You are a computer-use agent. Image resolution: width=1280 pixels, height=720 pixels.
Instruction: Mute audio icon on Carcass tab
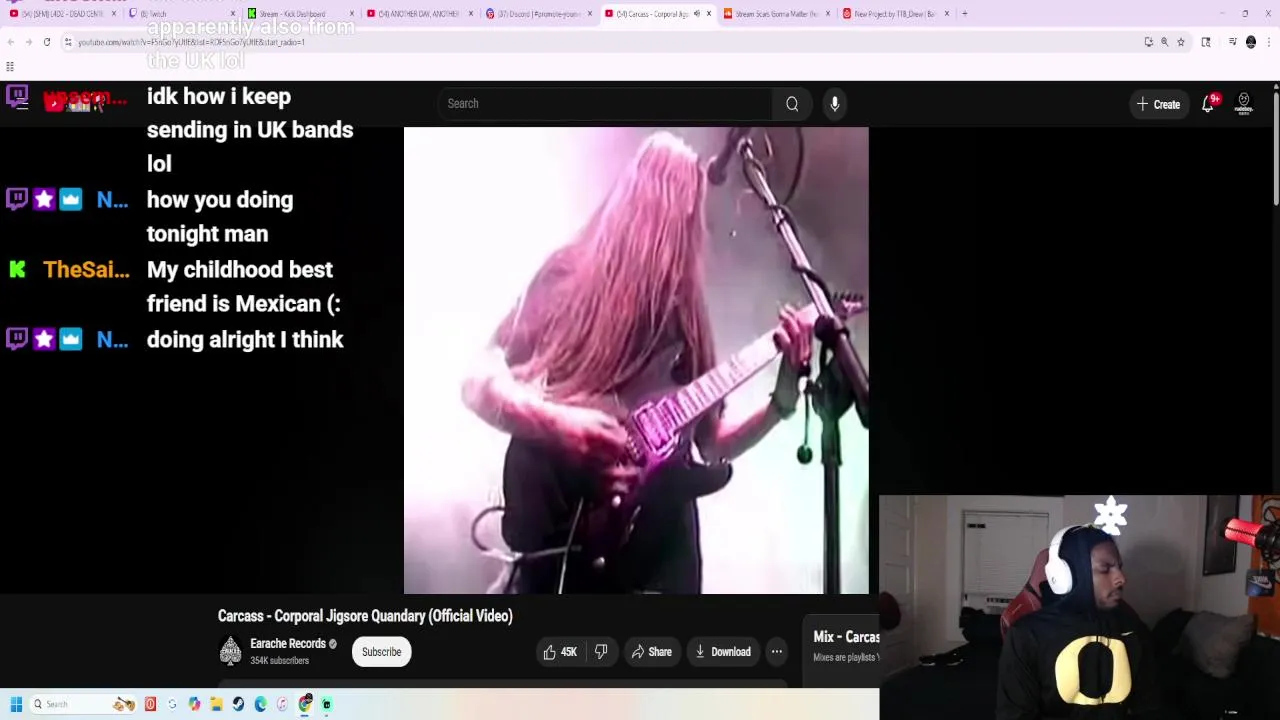click(697, 14)
